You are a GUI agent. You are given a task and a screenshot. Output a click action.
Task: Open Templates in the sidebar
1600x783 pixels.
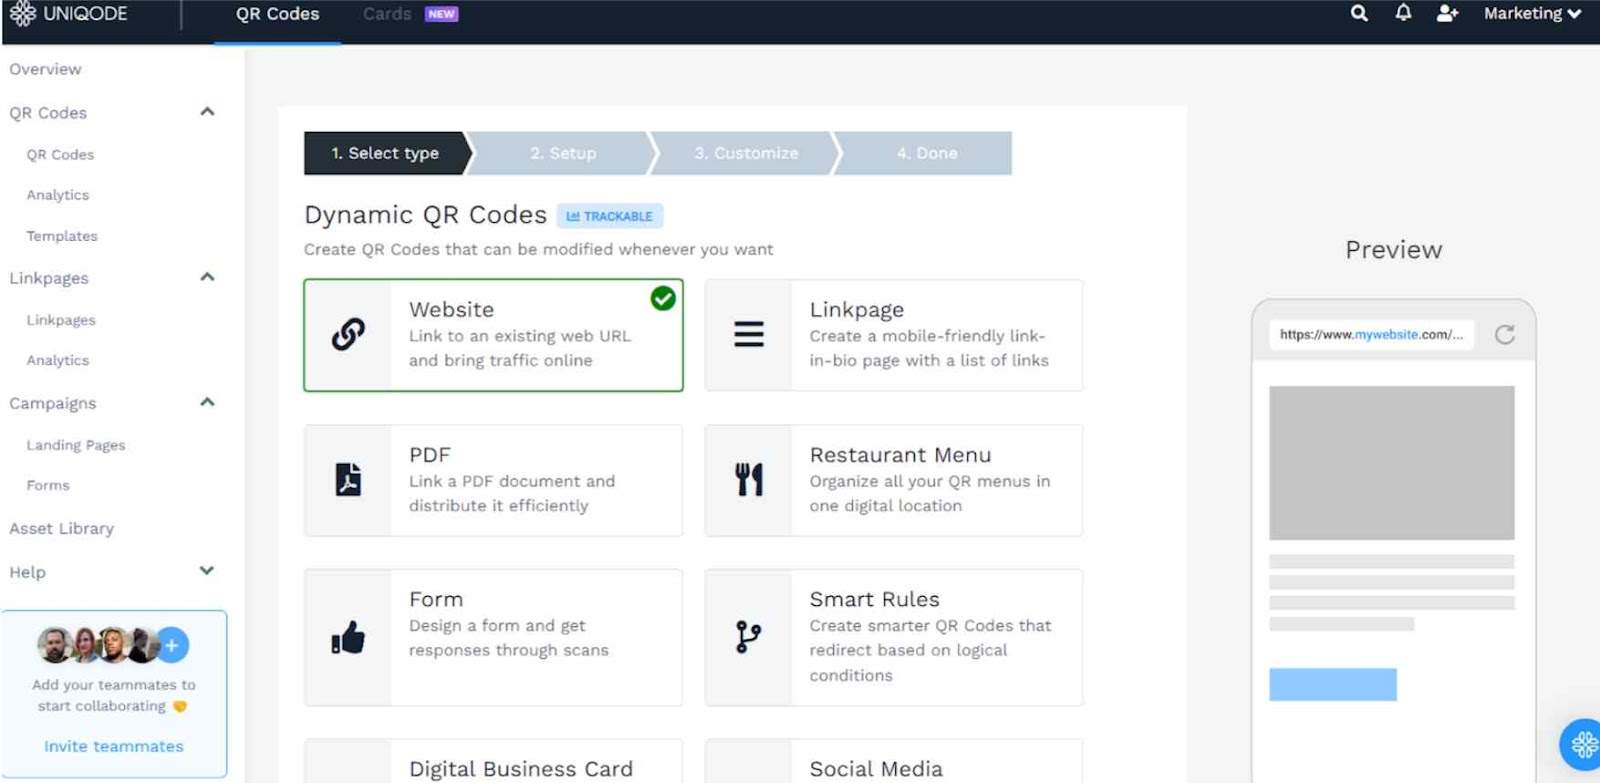[x=62, y=236]
